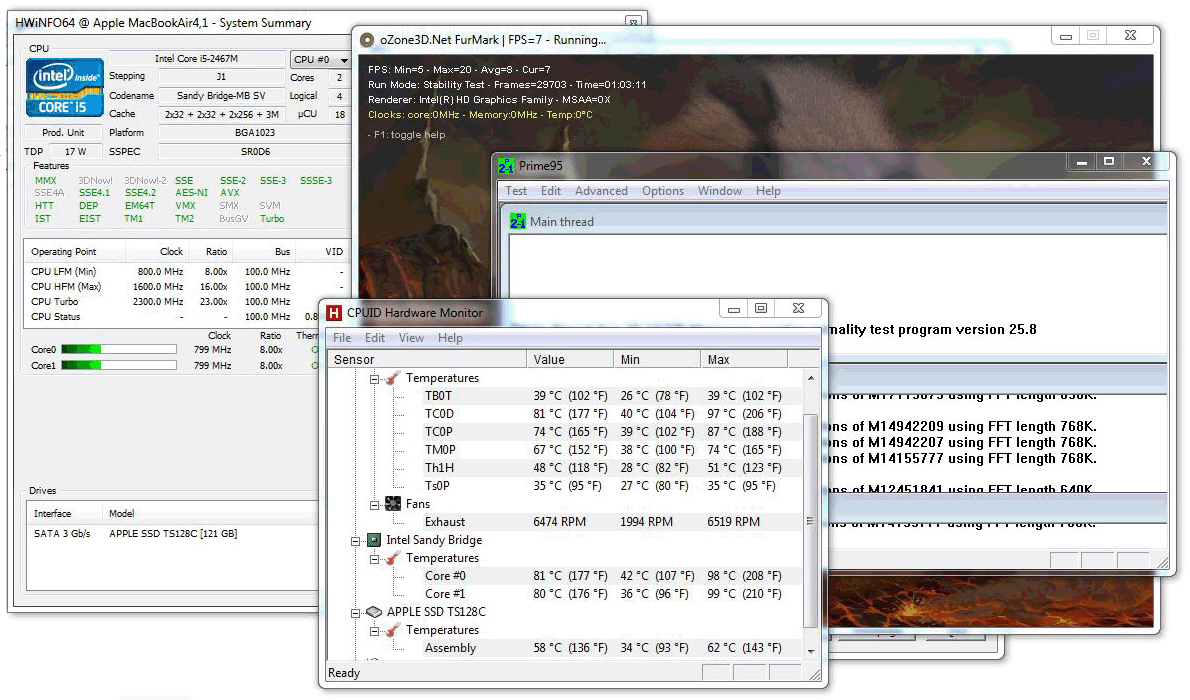Image resolution: width=1190 pixels, height=700 pixels.
Task: Click the Intel Core i5-2467M name field
Action: [x=197, y=58]
